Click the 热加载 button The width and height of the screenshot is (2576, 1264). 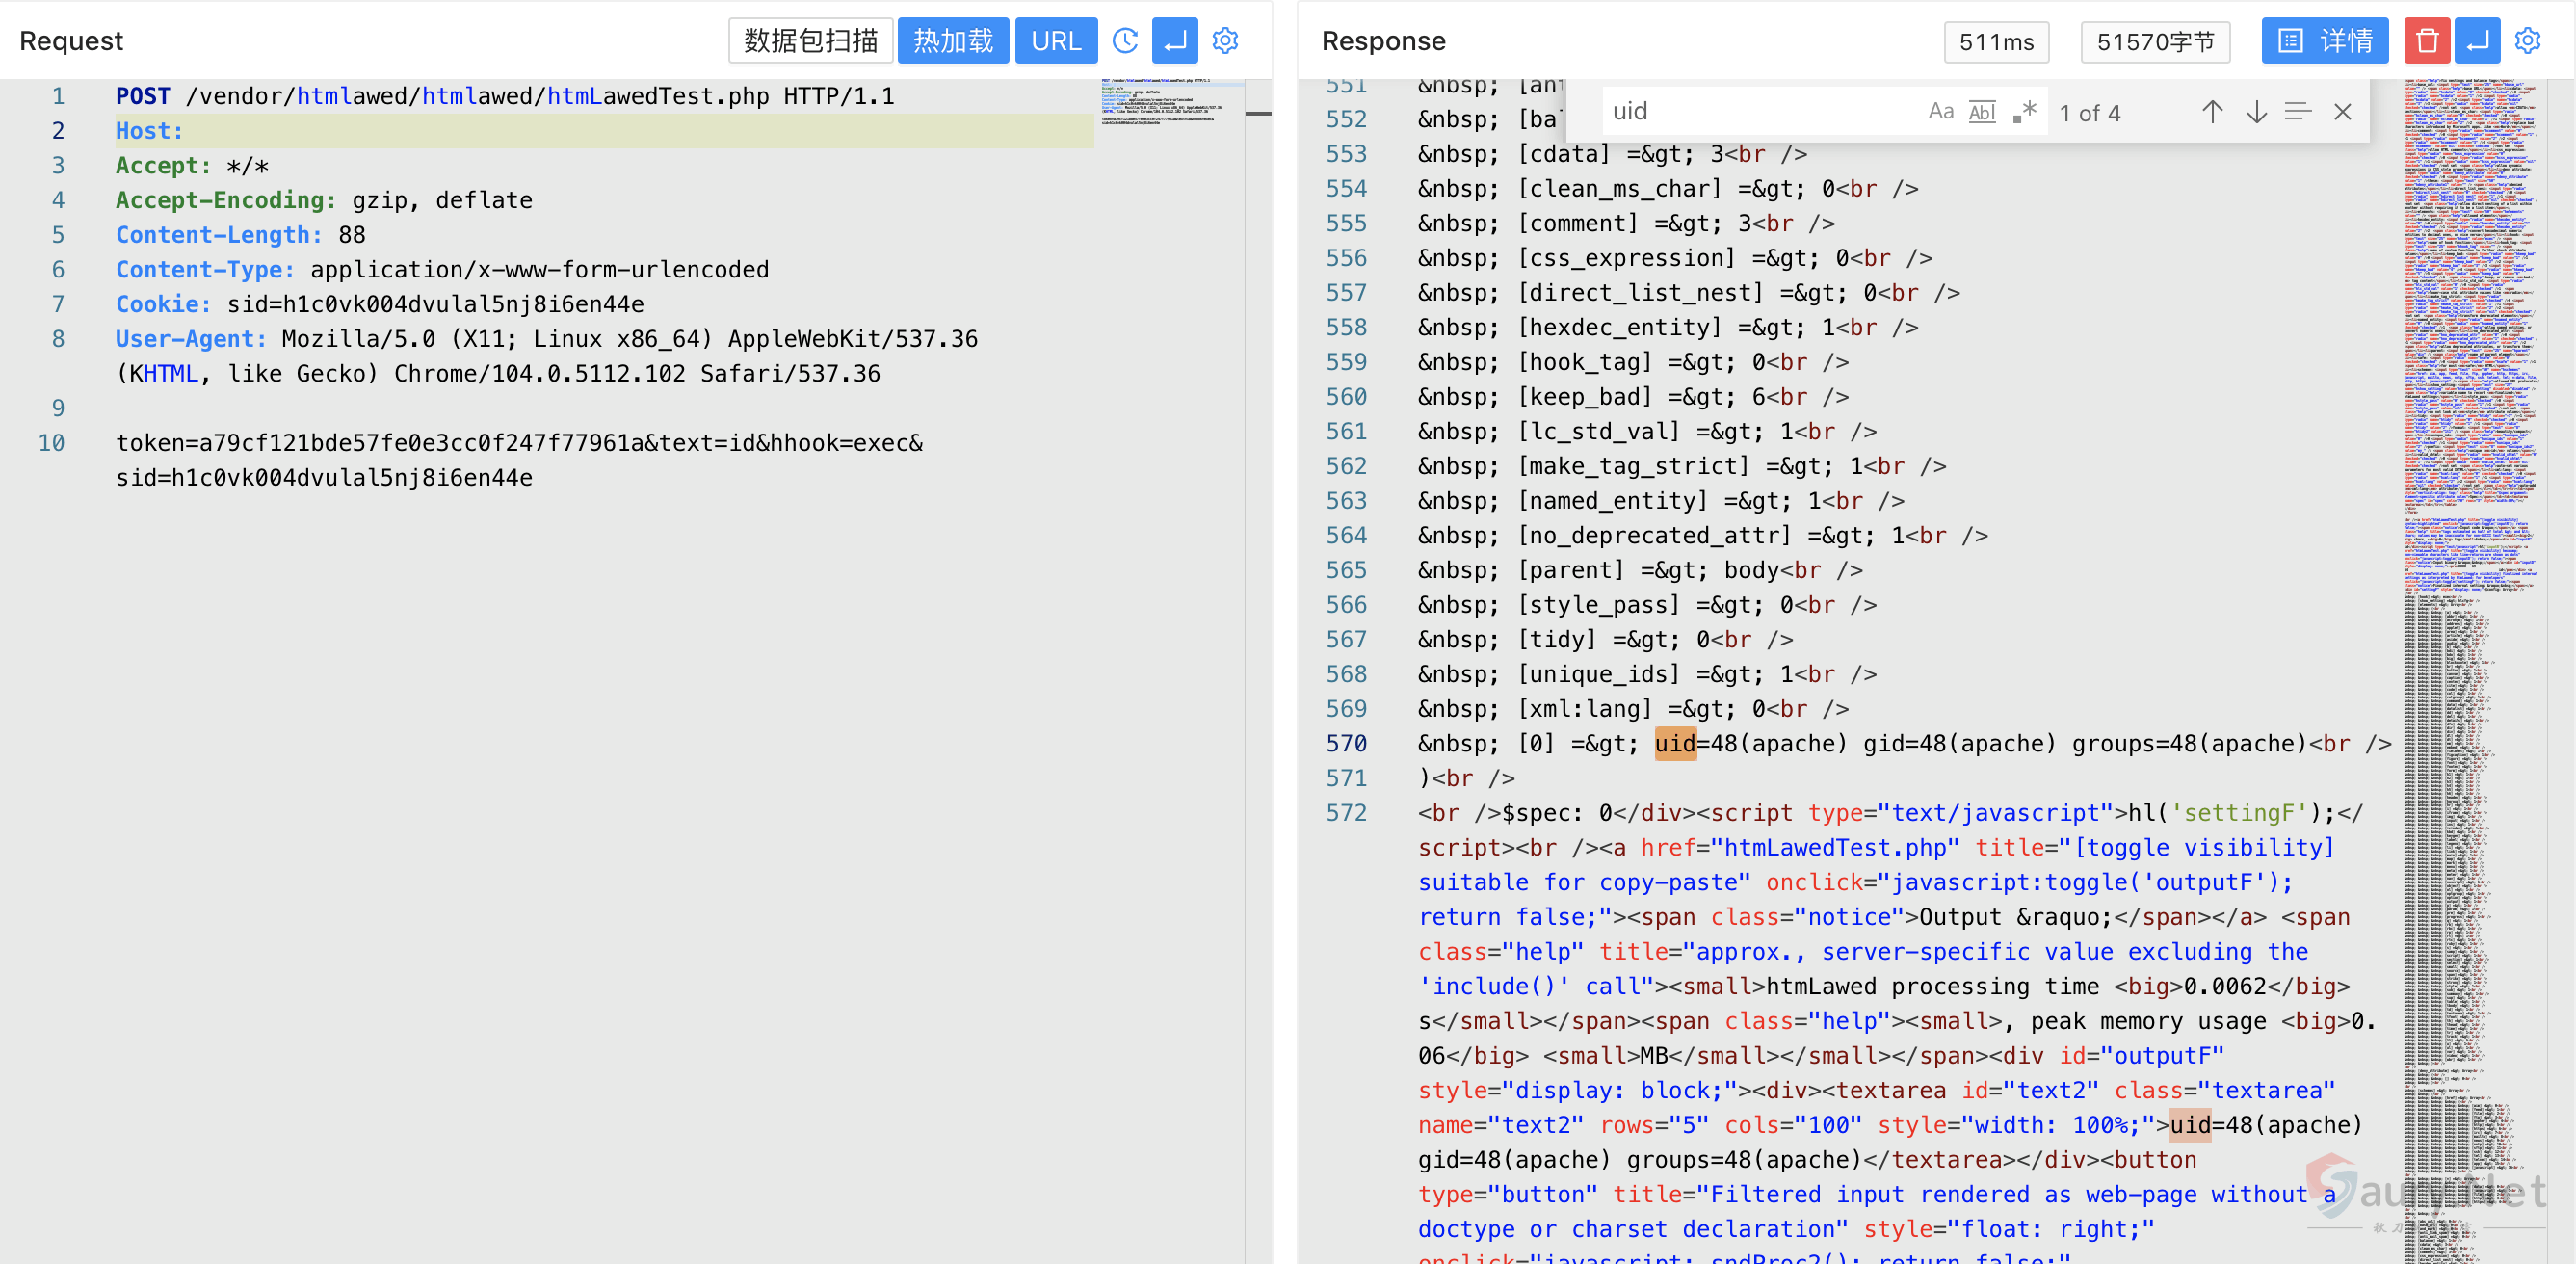click(x=952, y=41)
